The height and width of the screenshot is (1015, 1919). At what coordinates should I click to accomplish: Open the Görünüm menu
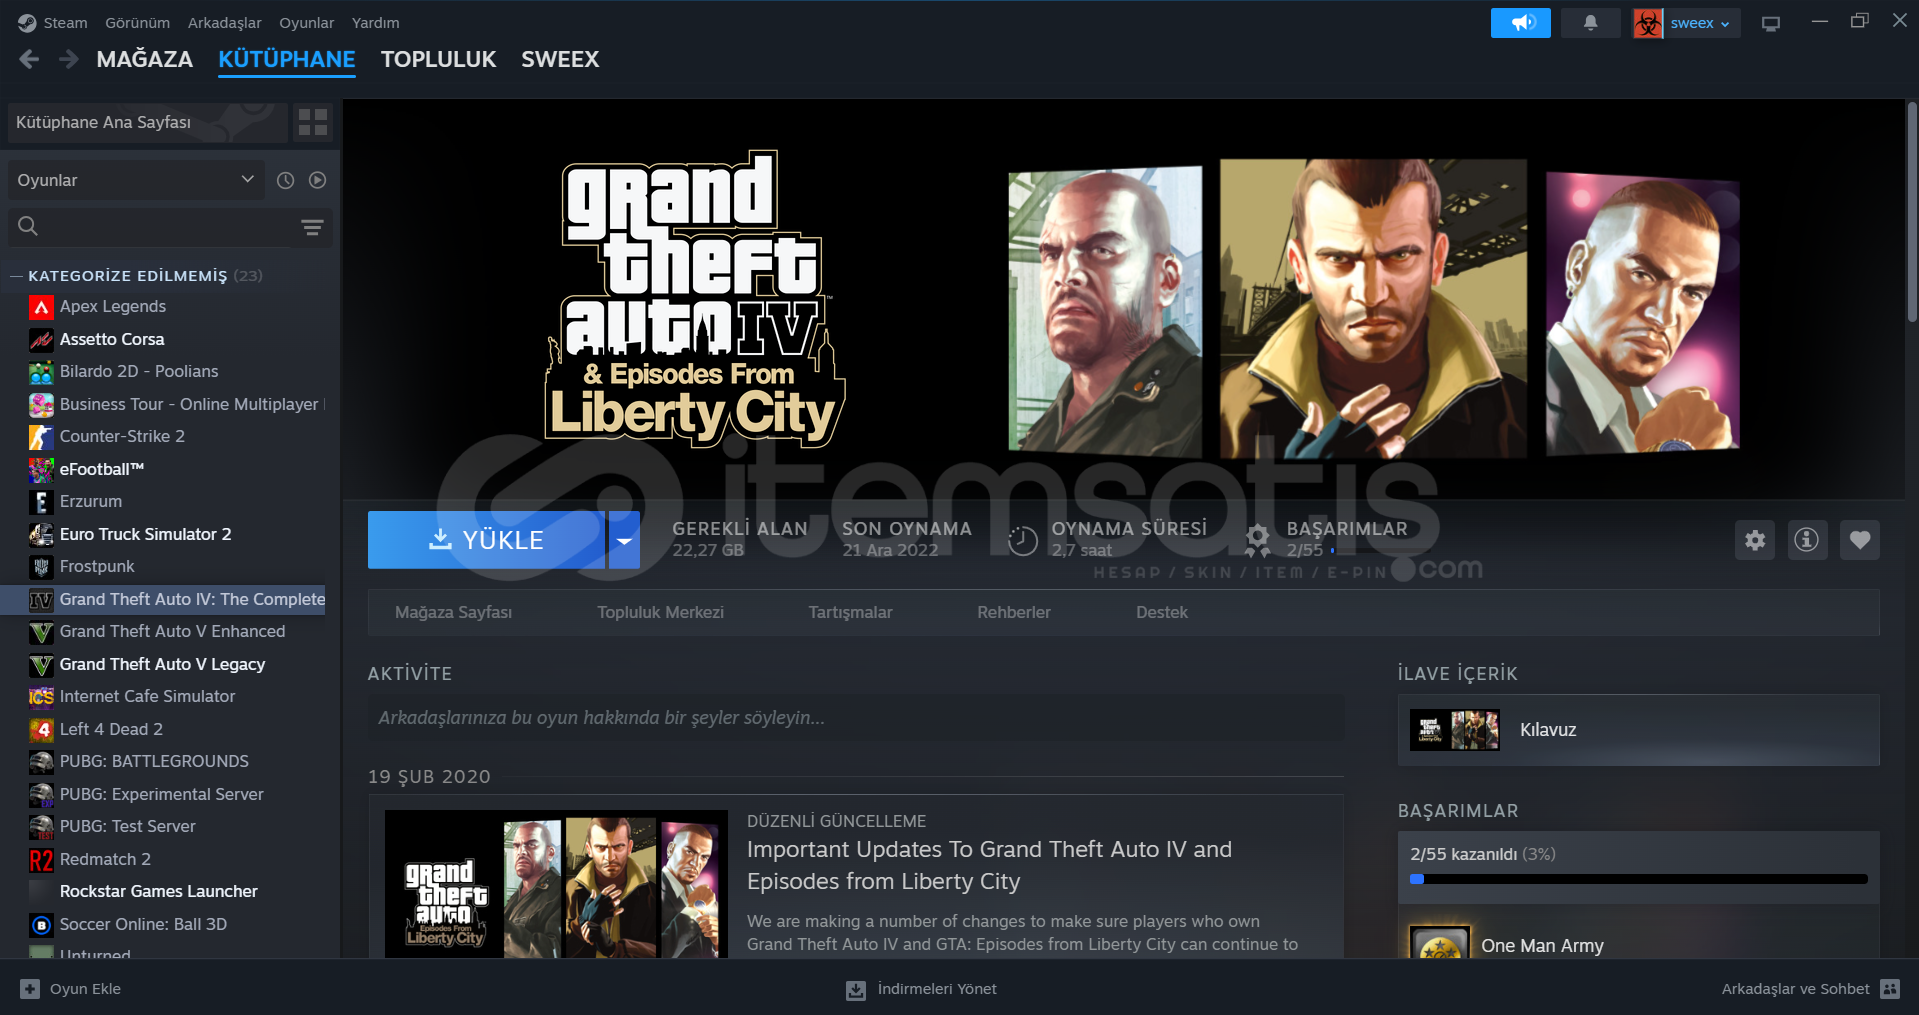137,23
